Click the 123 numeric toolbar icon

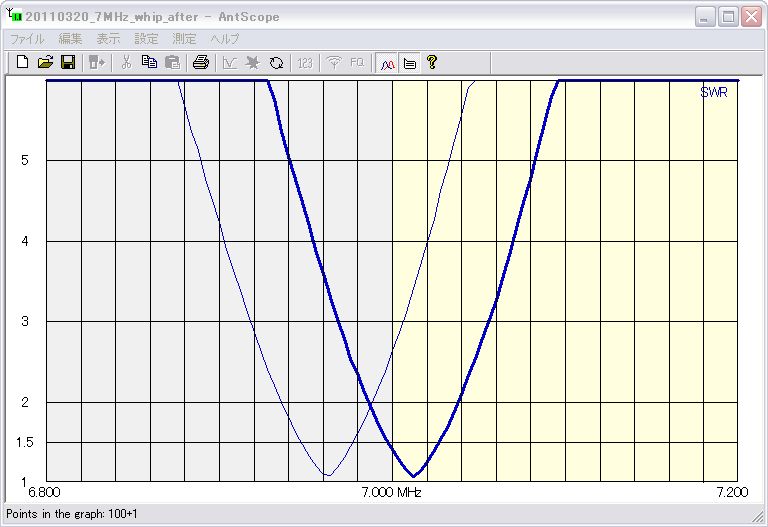305,63
